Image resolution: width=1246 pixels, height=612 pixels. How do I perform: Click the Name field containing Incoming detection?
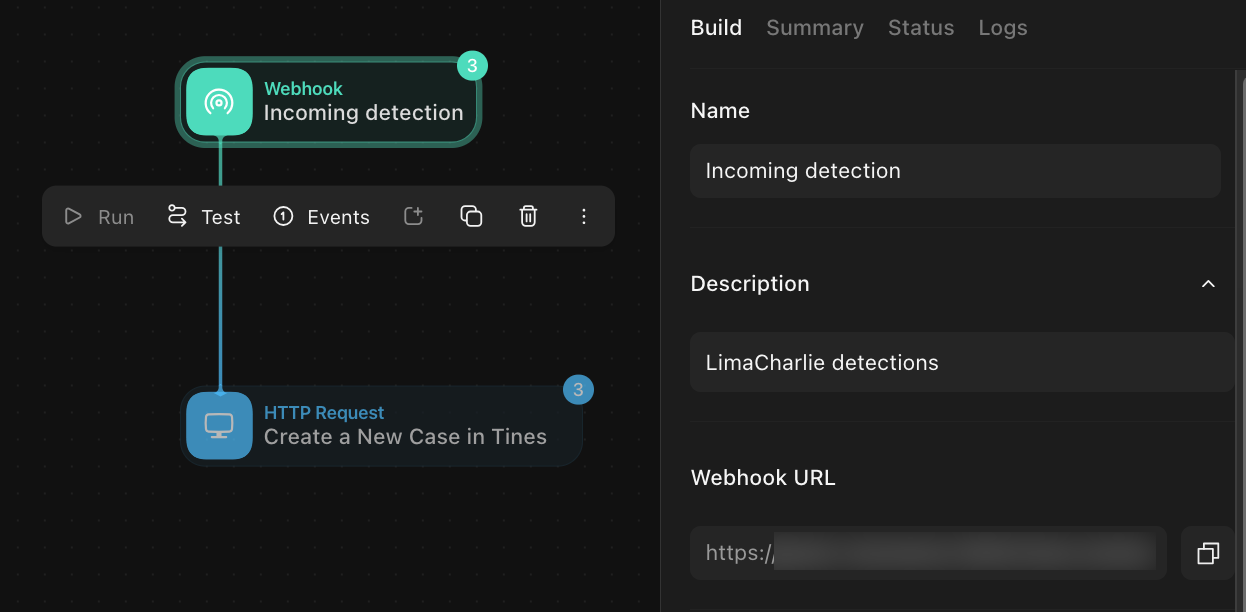click(x=954, y=171)
